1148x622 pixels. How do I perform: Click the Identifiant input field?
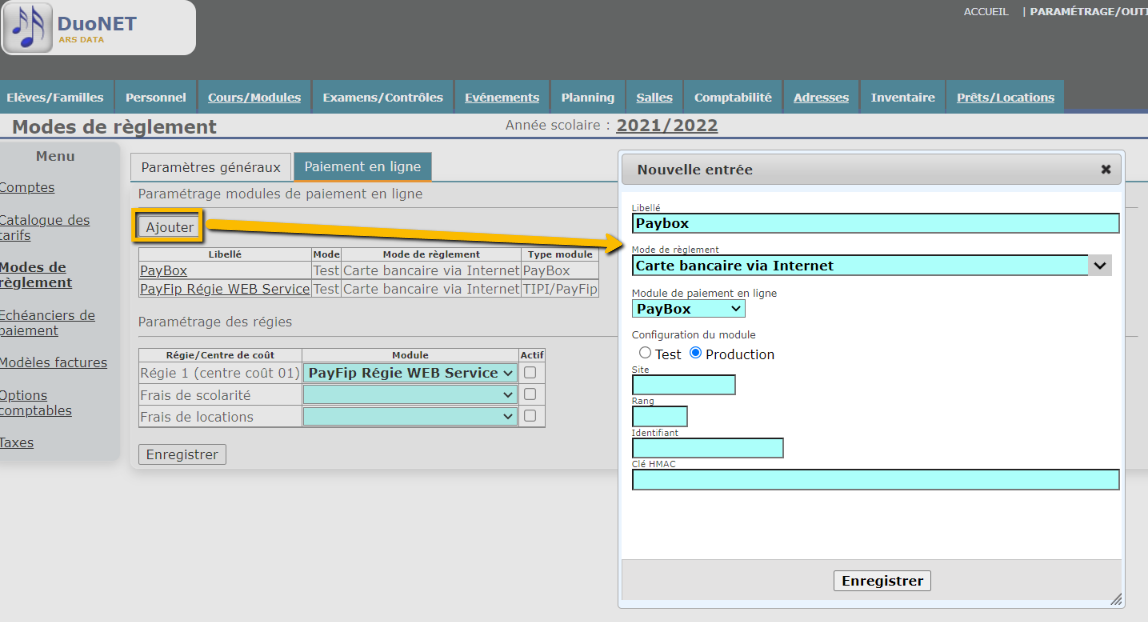708,448
